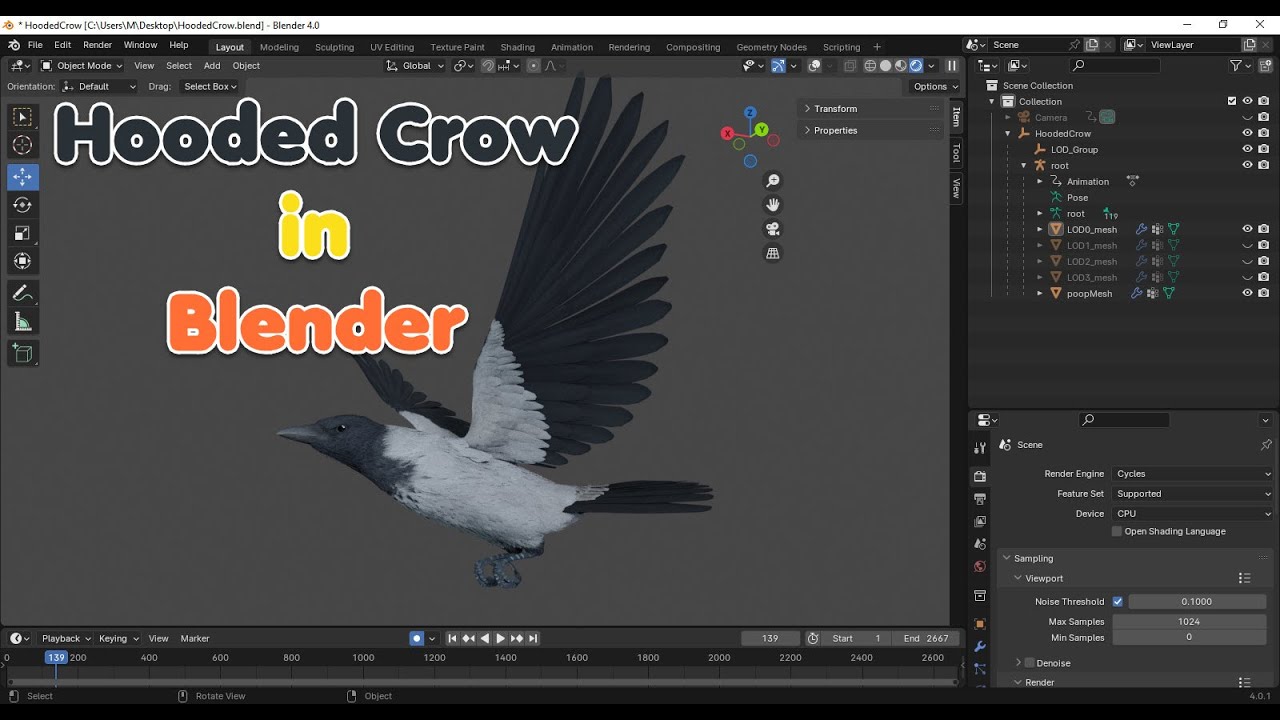
Task: Pin the Scene properties panel
Action: click(x=1266, y=445)
